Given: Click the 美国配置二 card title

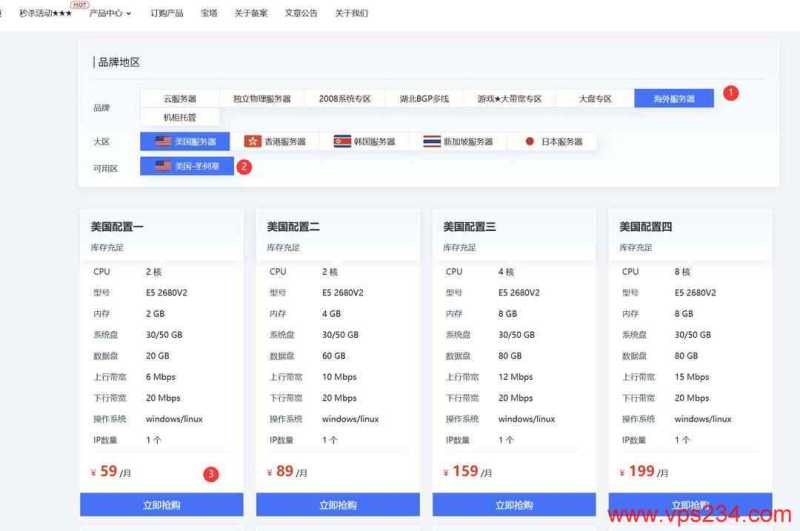Looking at the screenshot, I should [x=293, y=226].
